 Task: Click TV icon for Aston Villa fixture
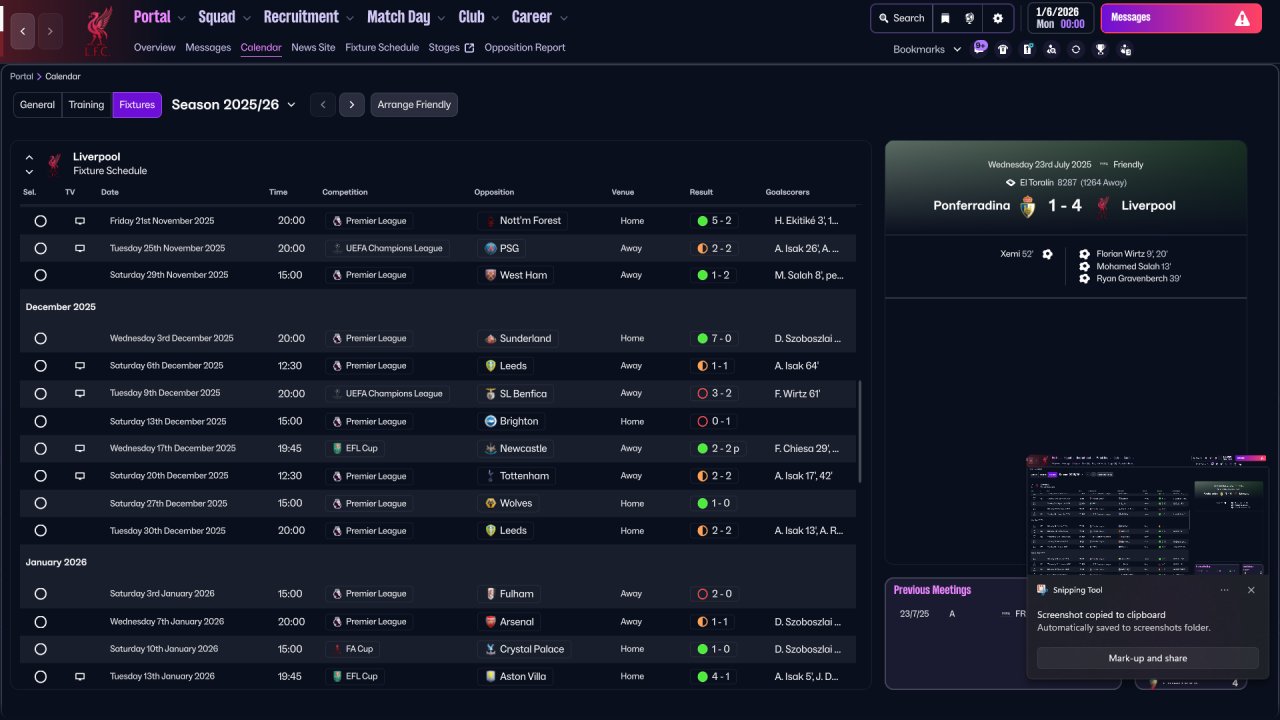tap(80, 677)
